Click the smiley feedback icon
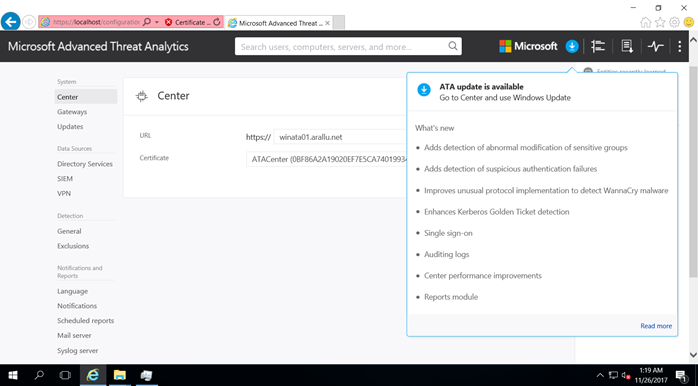The image size is (698, 386). tap(689, 22)
